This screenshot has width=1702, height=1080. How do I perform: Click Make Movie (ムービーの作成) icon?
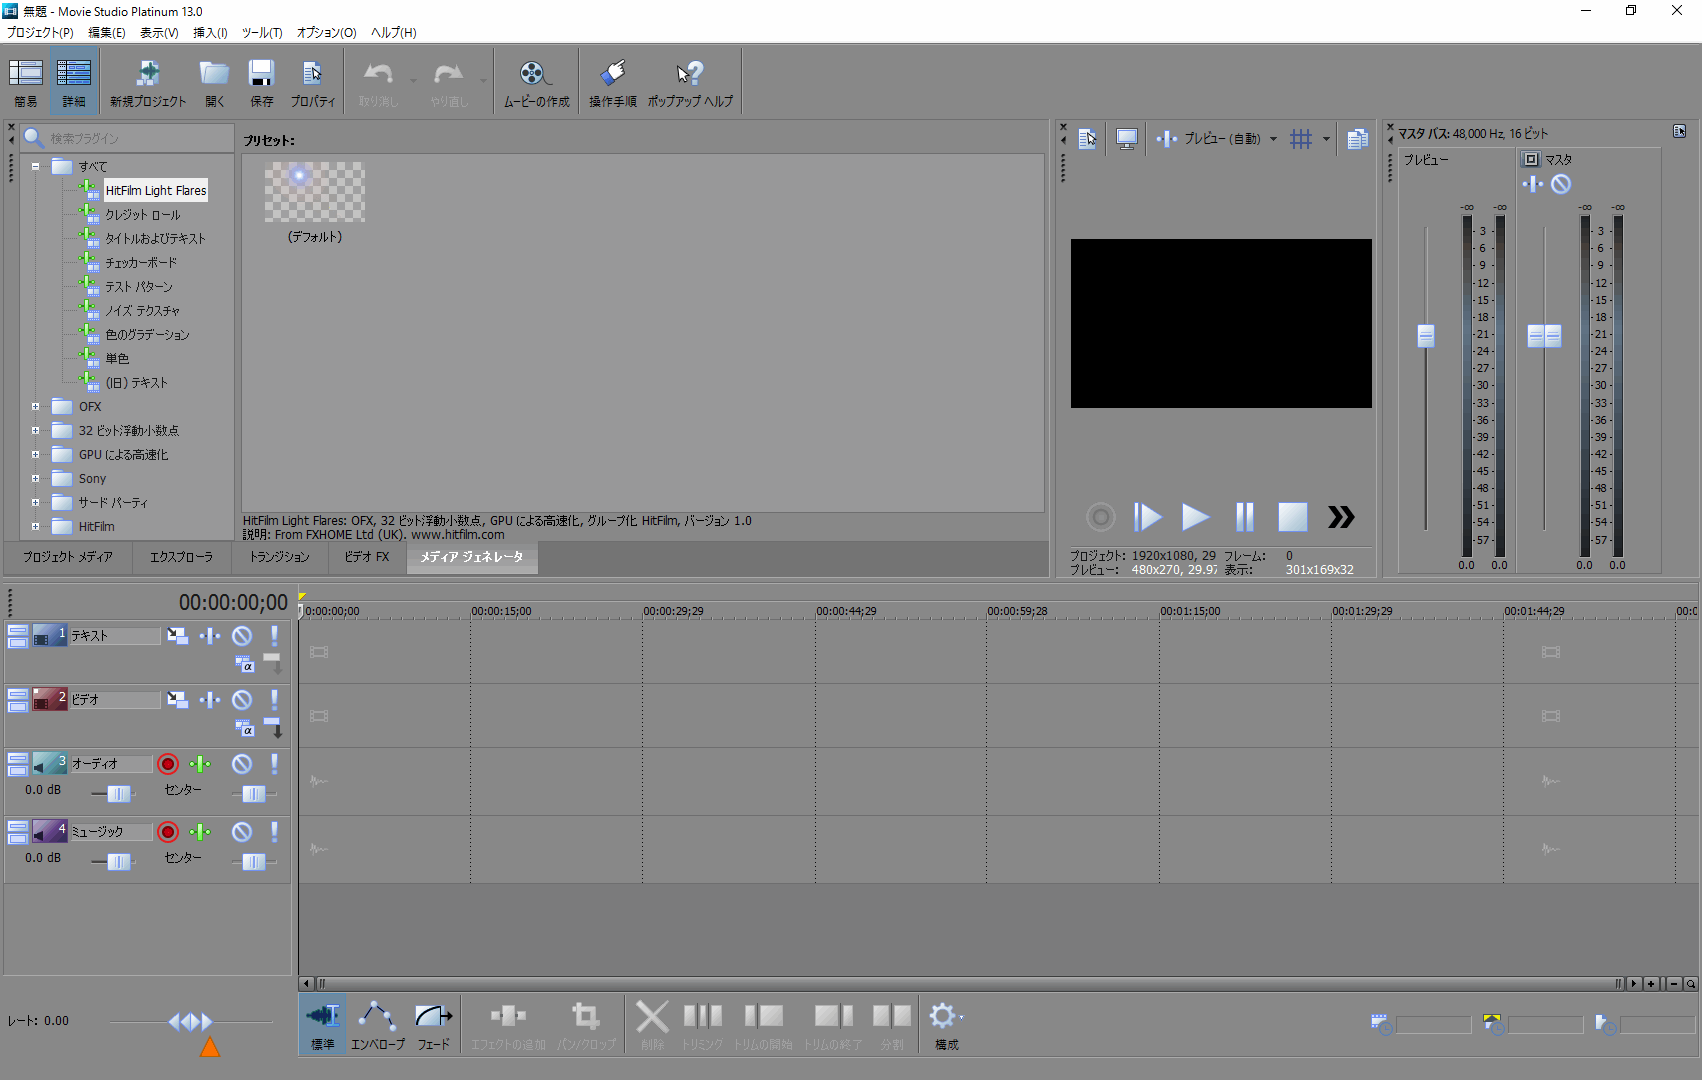point(536,82)
